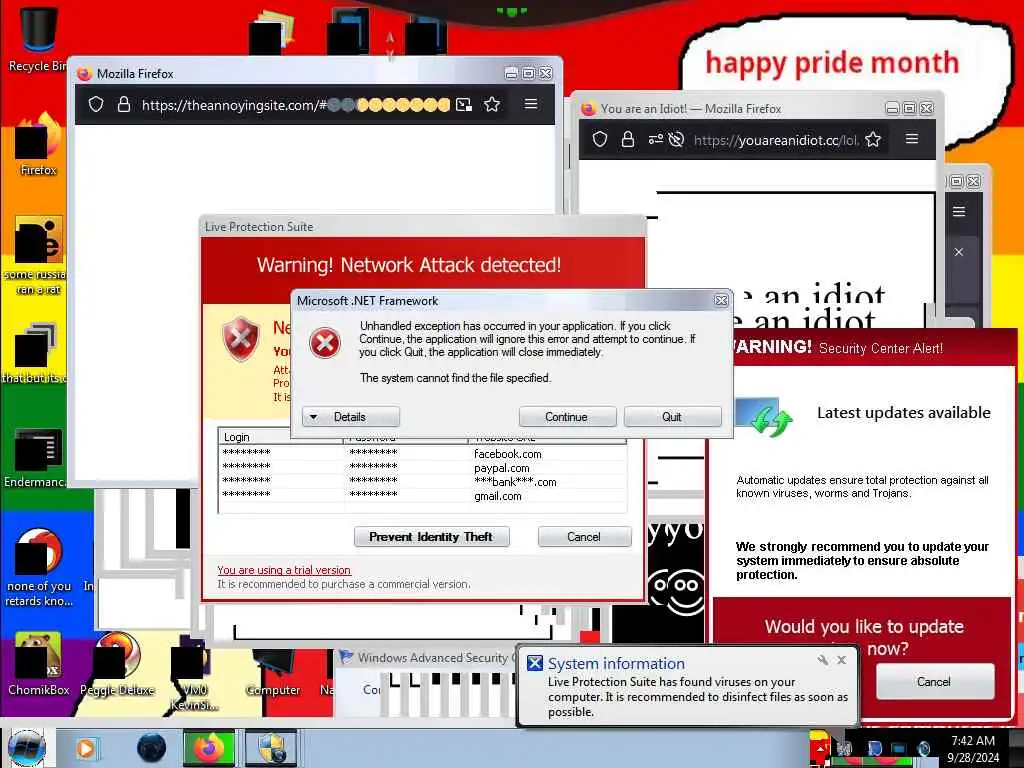Click the red error icon in .NET Framework dialog
This screenshot has width=1024, height=768.
point(325,343)
